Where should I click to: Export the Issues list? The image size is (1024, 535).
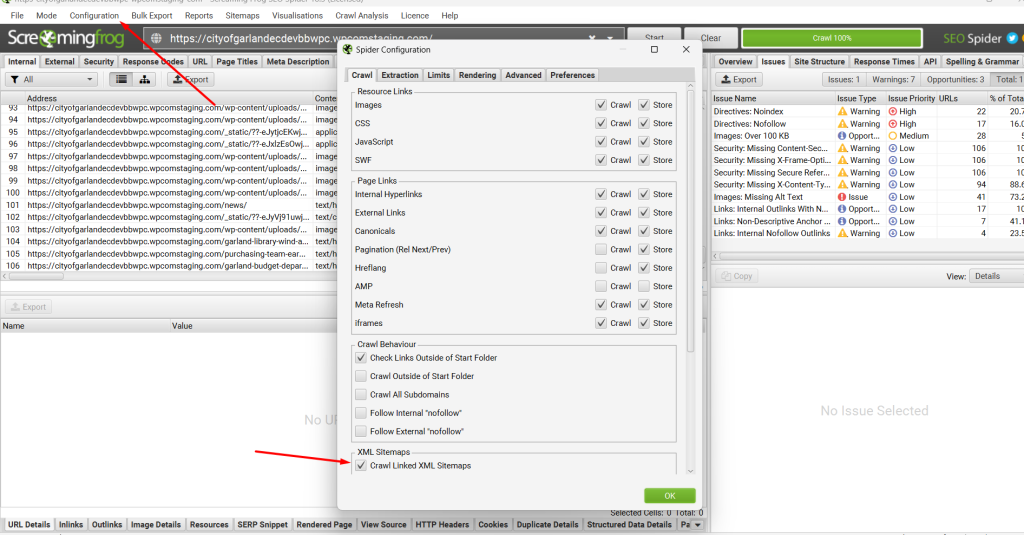pos(739,79)
